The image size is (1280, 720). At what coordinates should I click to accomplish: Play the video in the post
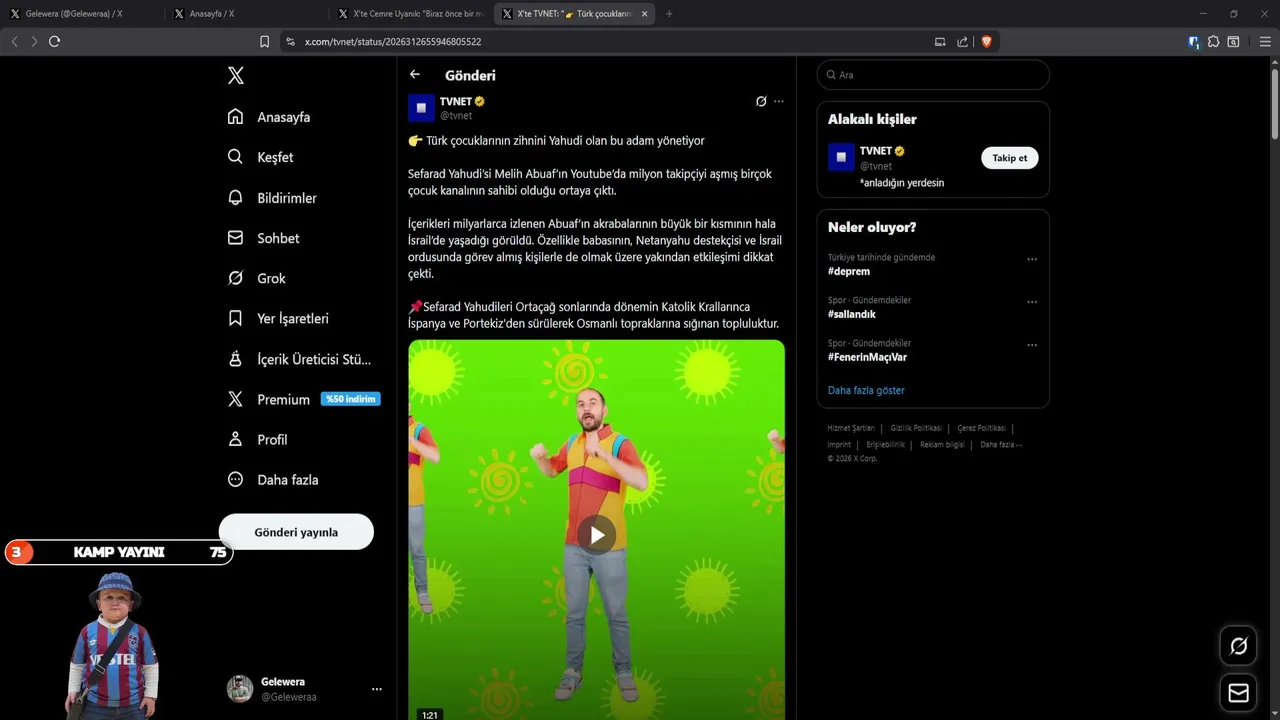pyautogui.click(x=597, y=535)
